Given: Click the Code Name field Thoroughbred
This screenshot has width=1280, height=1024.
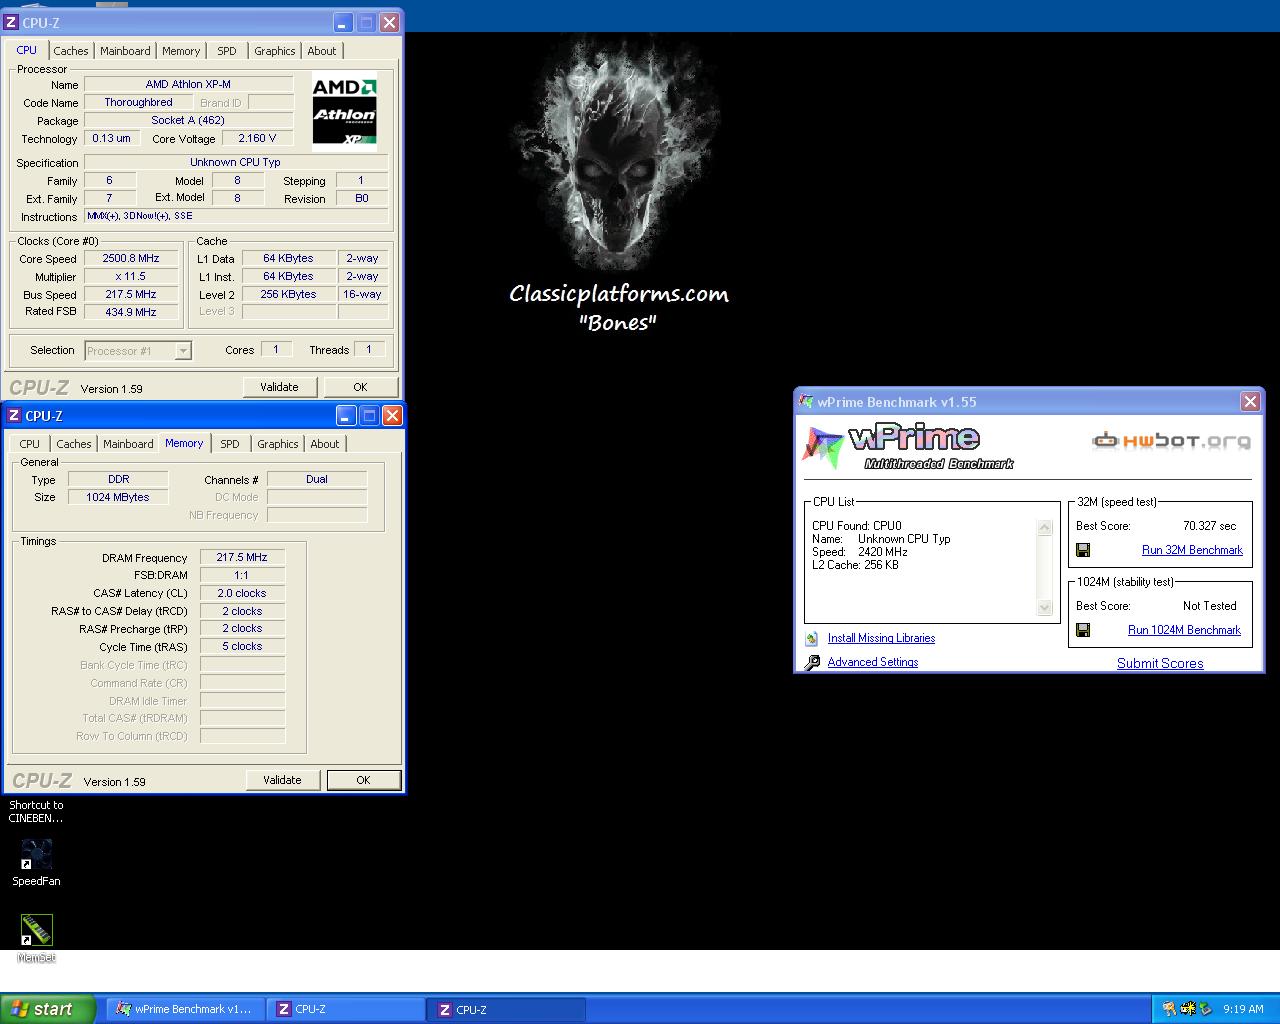Looking at the screenshot, I should (139, 102).
